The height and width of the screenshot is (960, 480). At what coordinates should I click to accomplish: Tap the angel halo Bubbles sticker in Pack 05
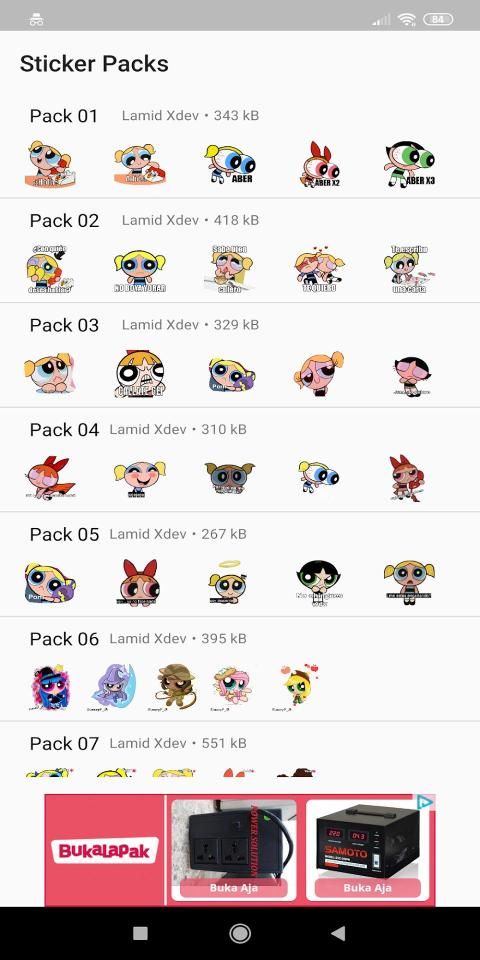click(227, 582)
